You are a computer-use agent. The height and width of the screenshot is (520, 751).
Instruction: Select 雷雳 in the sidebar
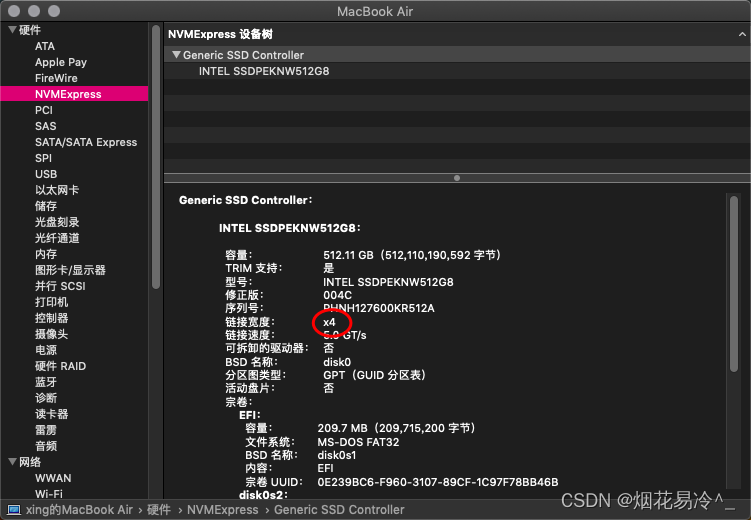coord(46,430)
